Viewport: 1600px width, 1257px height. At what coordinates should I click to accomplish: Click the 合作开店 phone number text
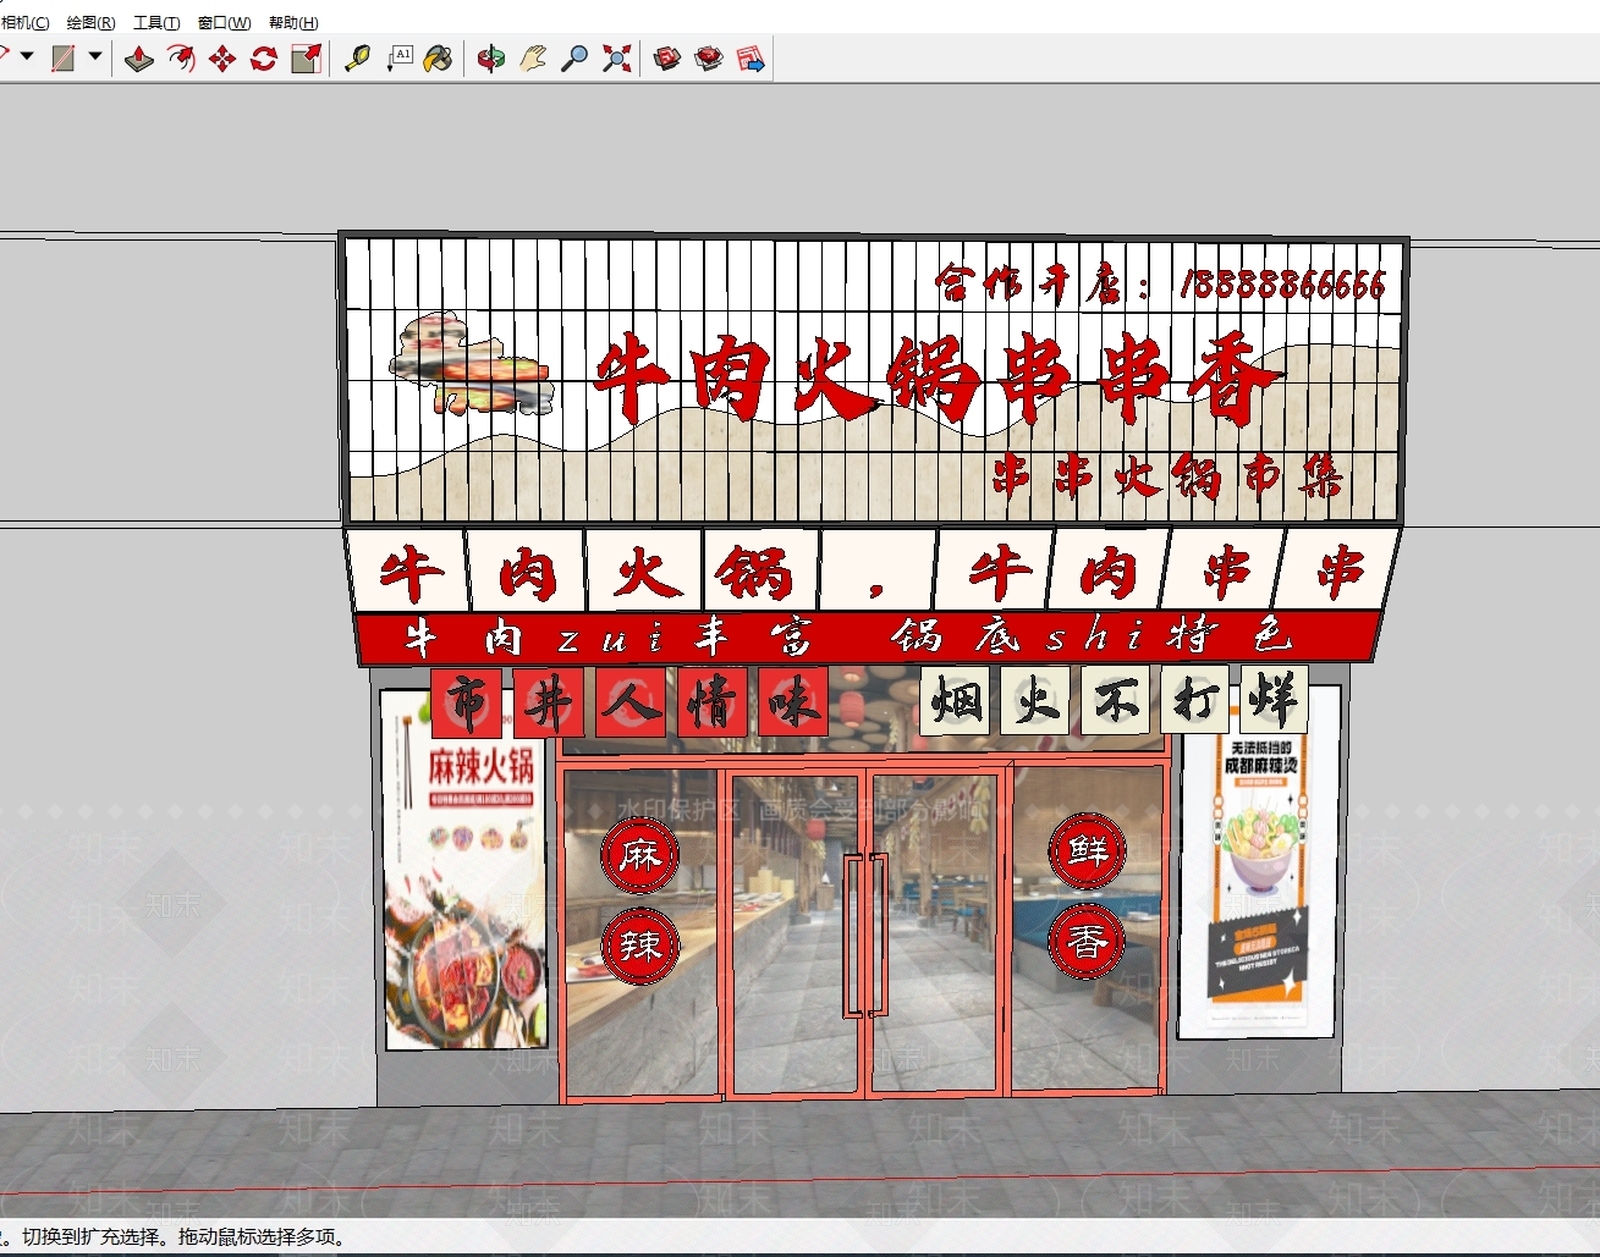point(1161,283)
